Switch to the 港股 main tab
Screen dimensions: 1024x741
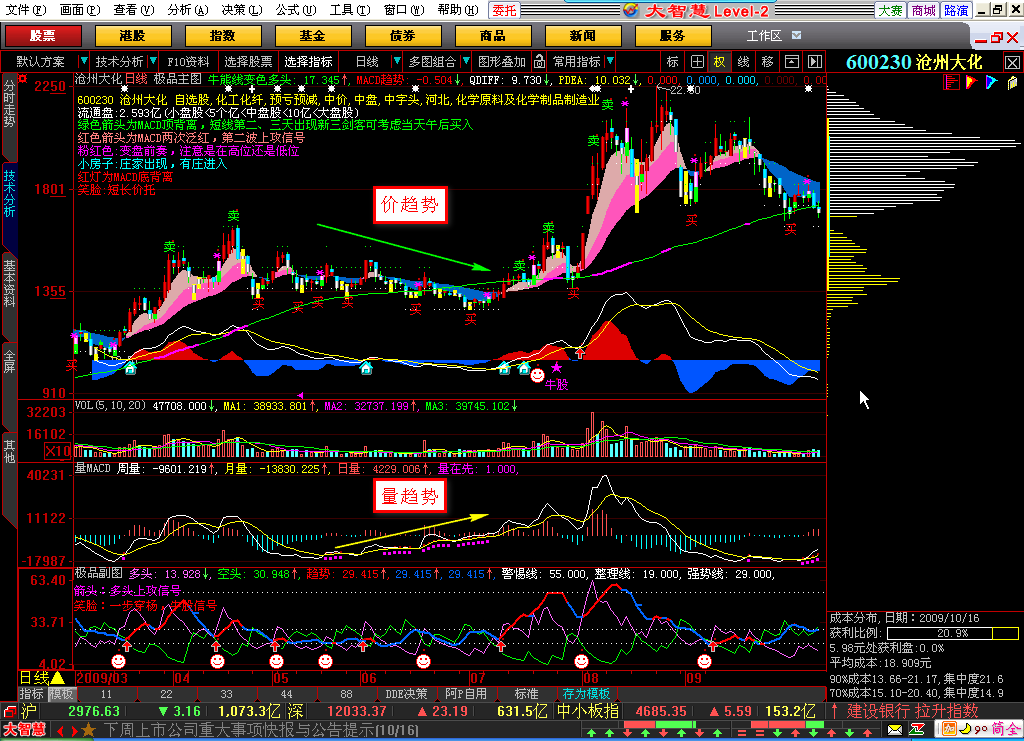point(133,35)
